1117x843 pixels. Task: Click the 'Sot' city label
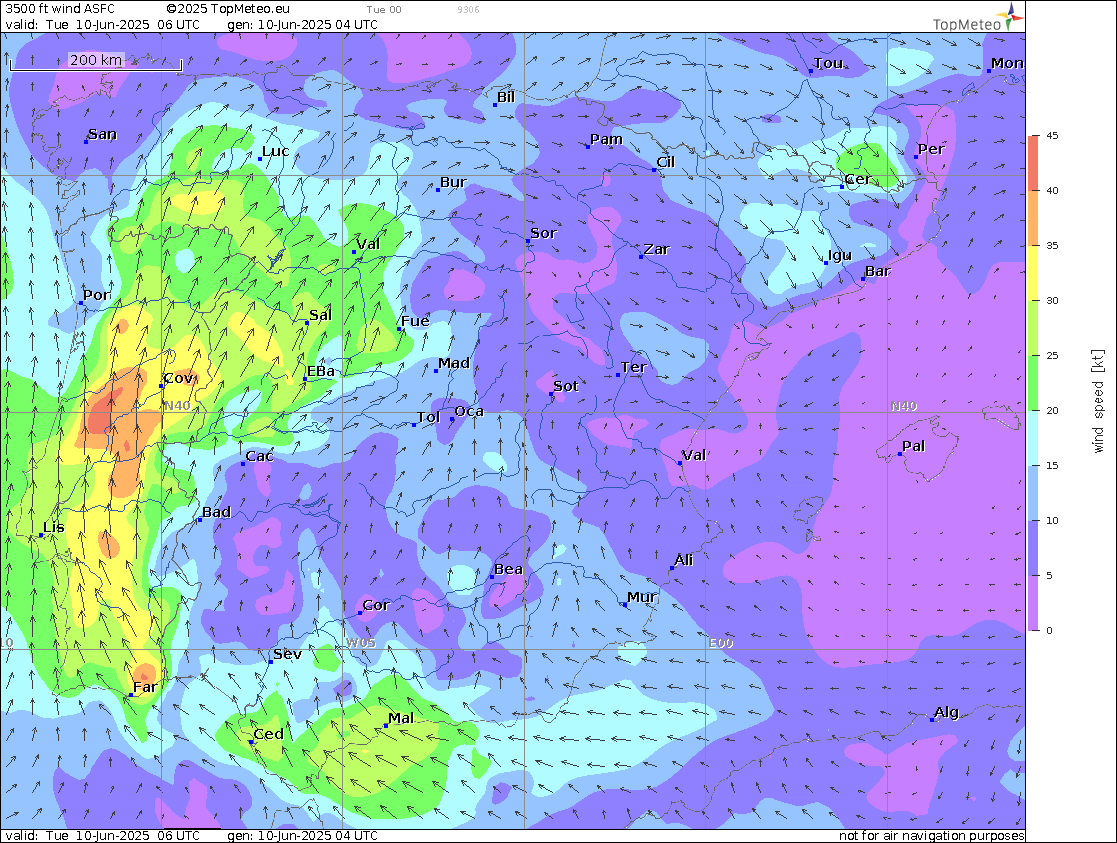coord(566,386)
